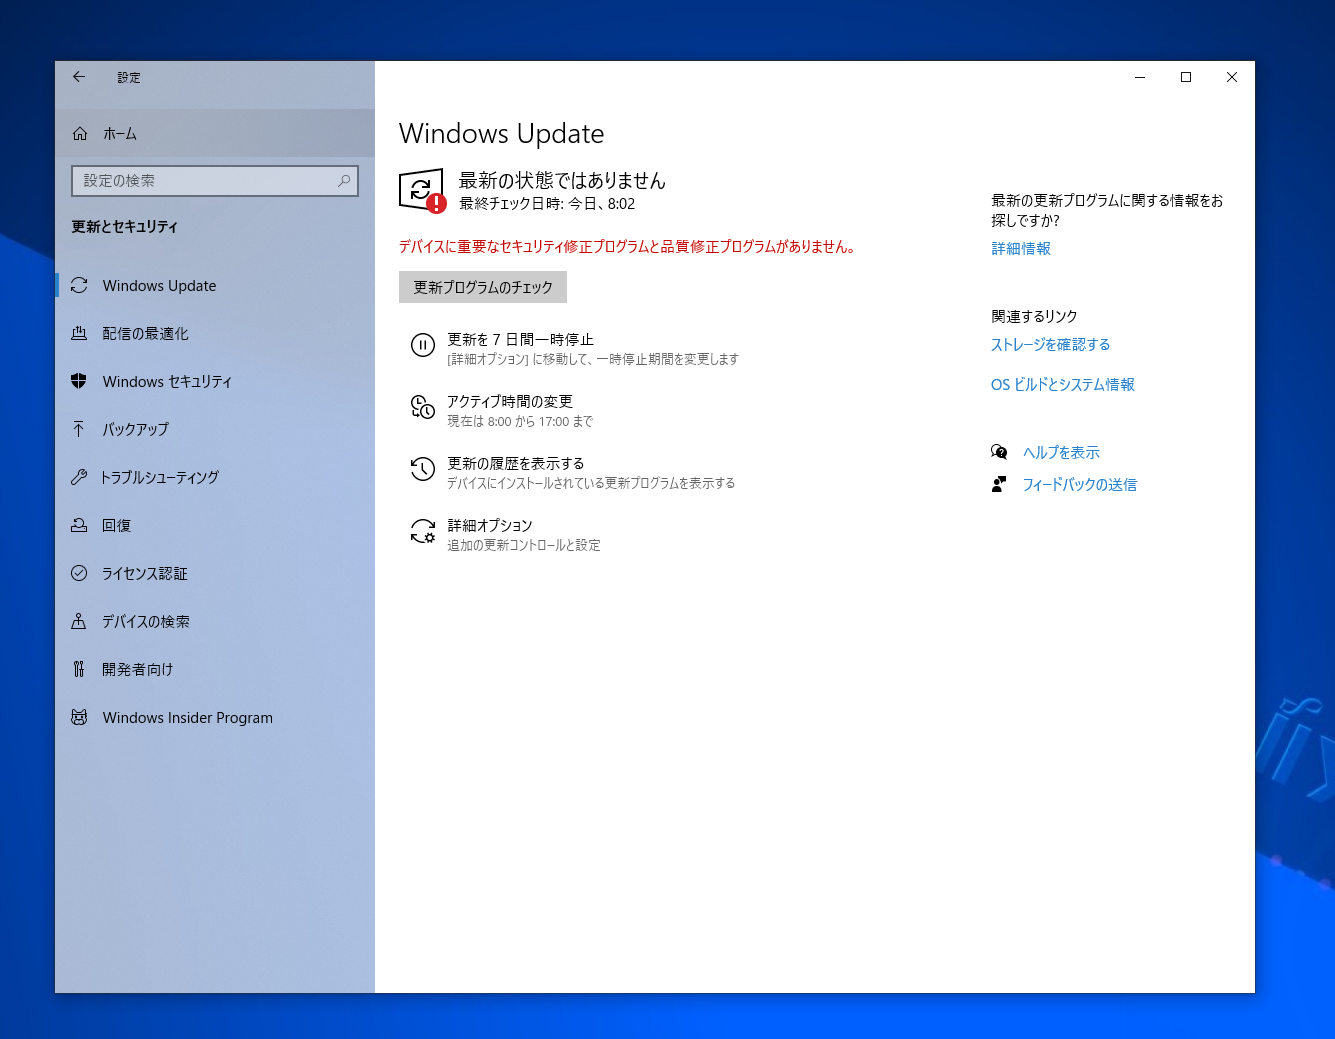The height and width of the screenshot is (1039, 1335).
Task: Click the Windows セキュリティ shield icon
Action: (79, 381)
